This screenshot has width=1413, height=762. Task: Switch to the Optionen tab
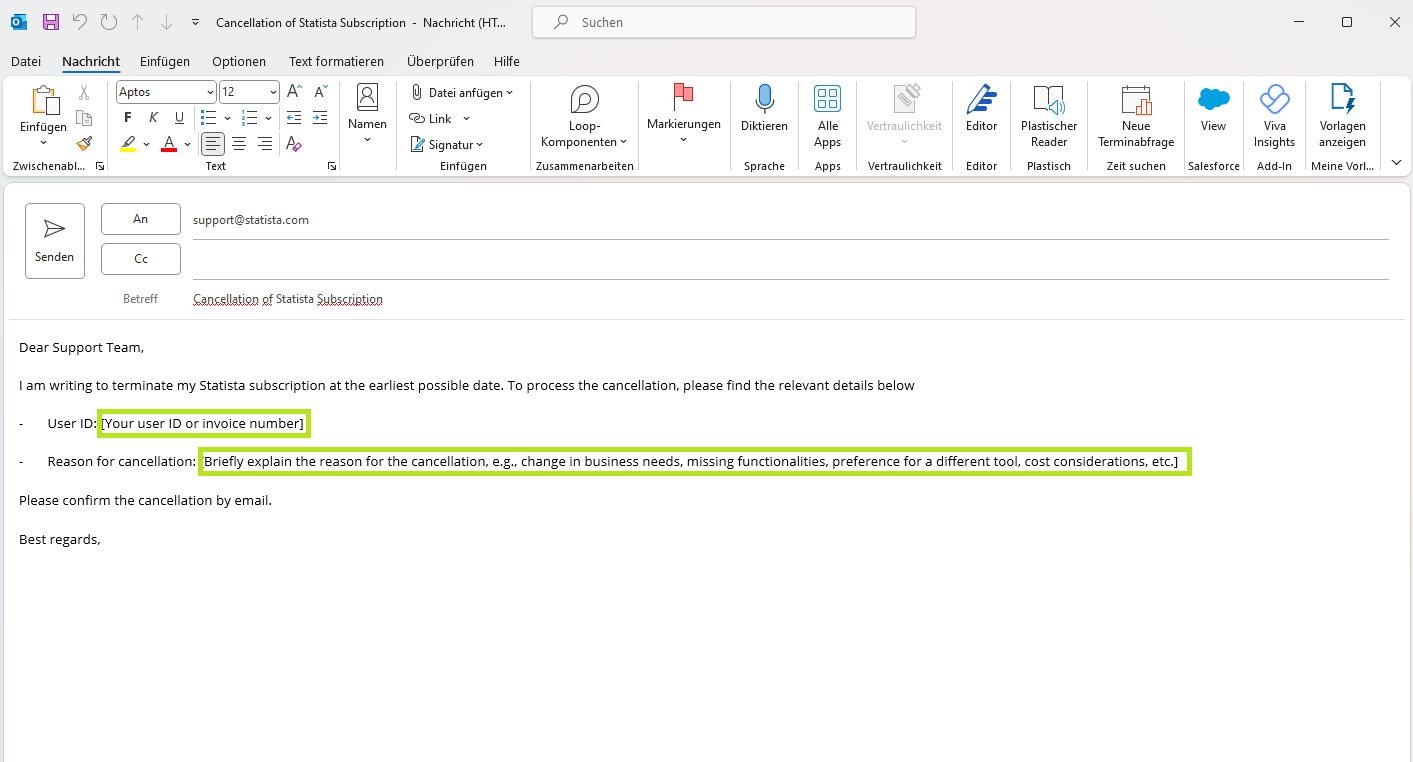tap(239, 61)
